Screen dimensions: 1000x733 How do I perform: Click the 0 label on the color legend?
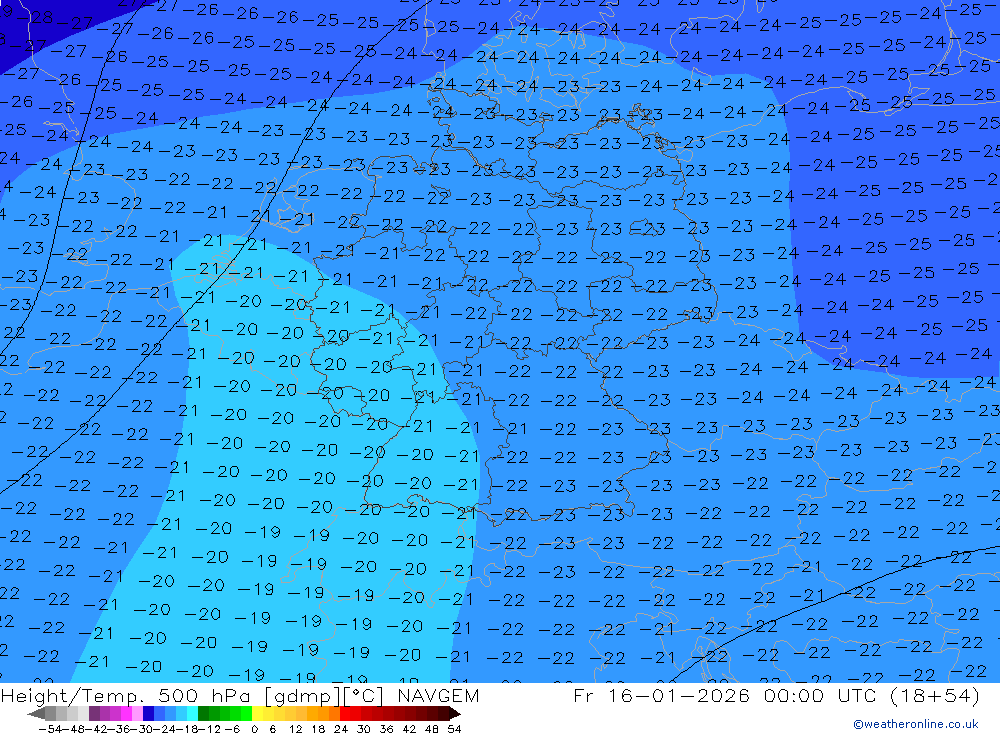[254, 729]
